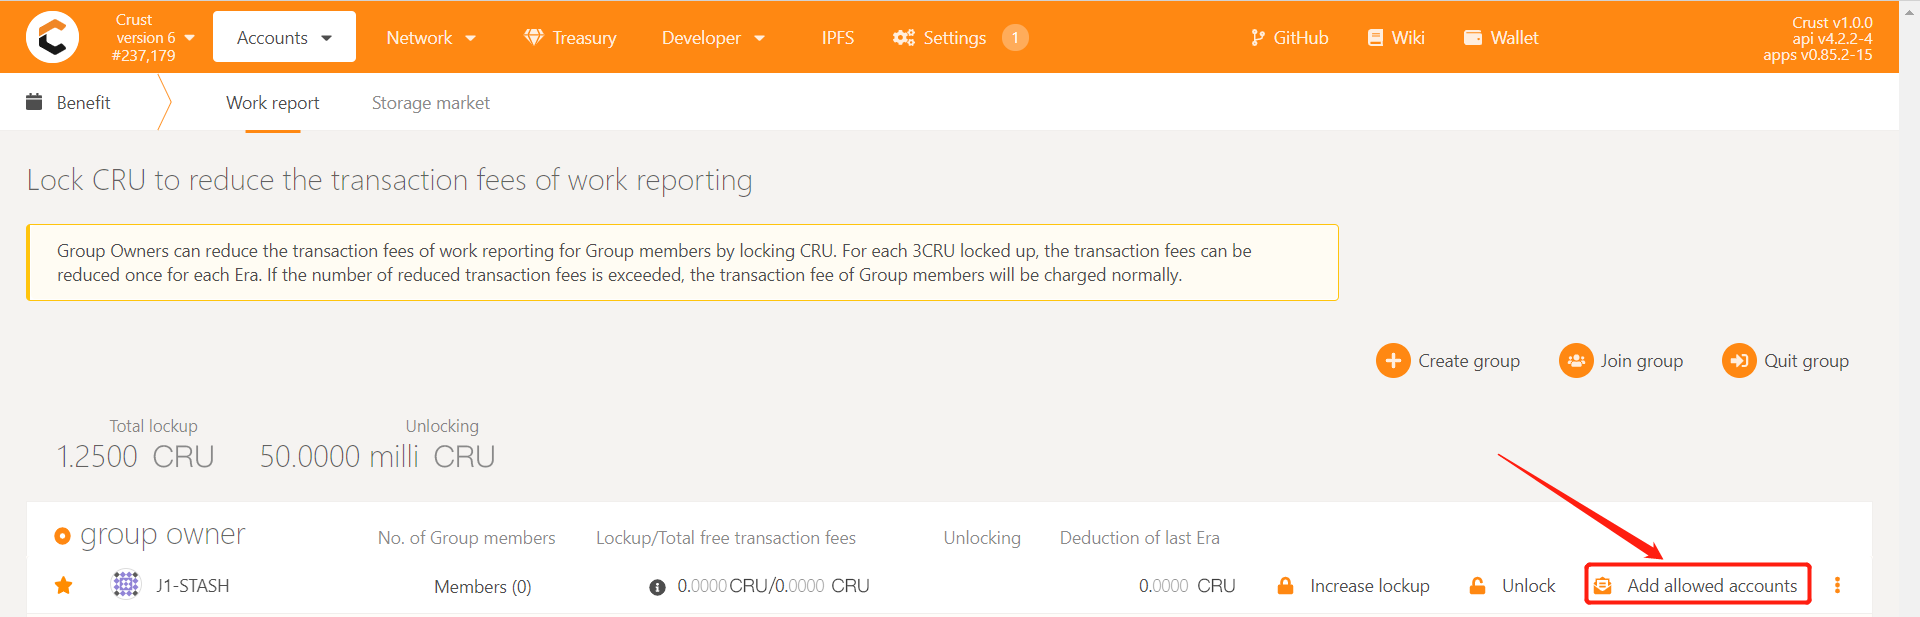This screenshot has height=617, width=1920.
Task: Click the Quit group button
Action: pyautogui.click(x=1786, y=360)
